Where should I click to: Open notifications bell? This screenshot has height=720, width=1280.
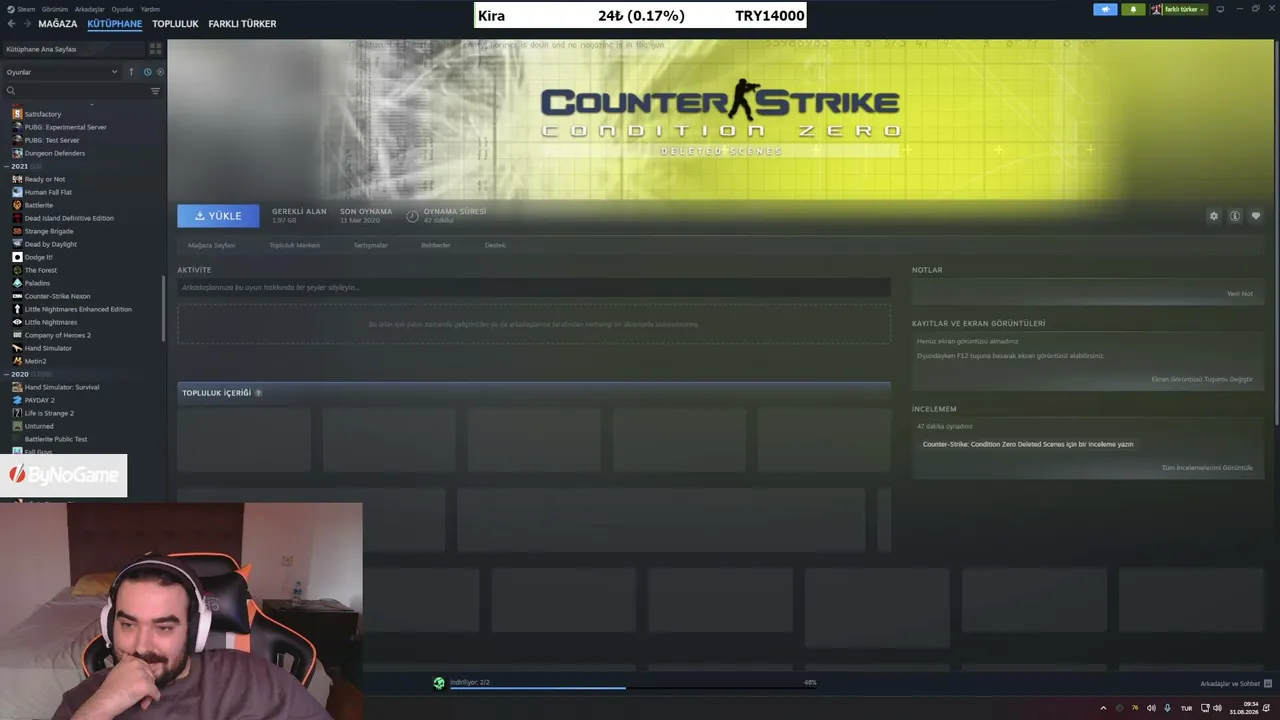point(1133,9)
